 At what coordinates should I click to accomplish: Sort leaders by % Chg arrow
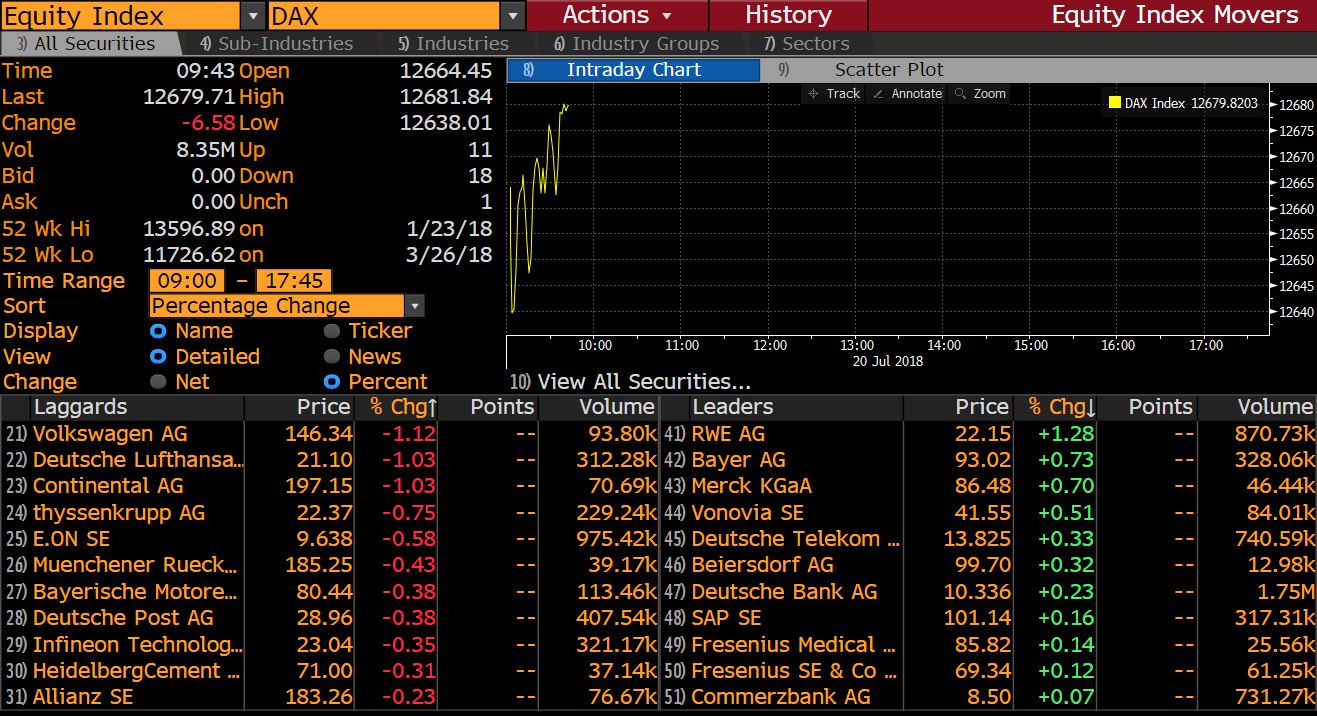(1090, 407)
